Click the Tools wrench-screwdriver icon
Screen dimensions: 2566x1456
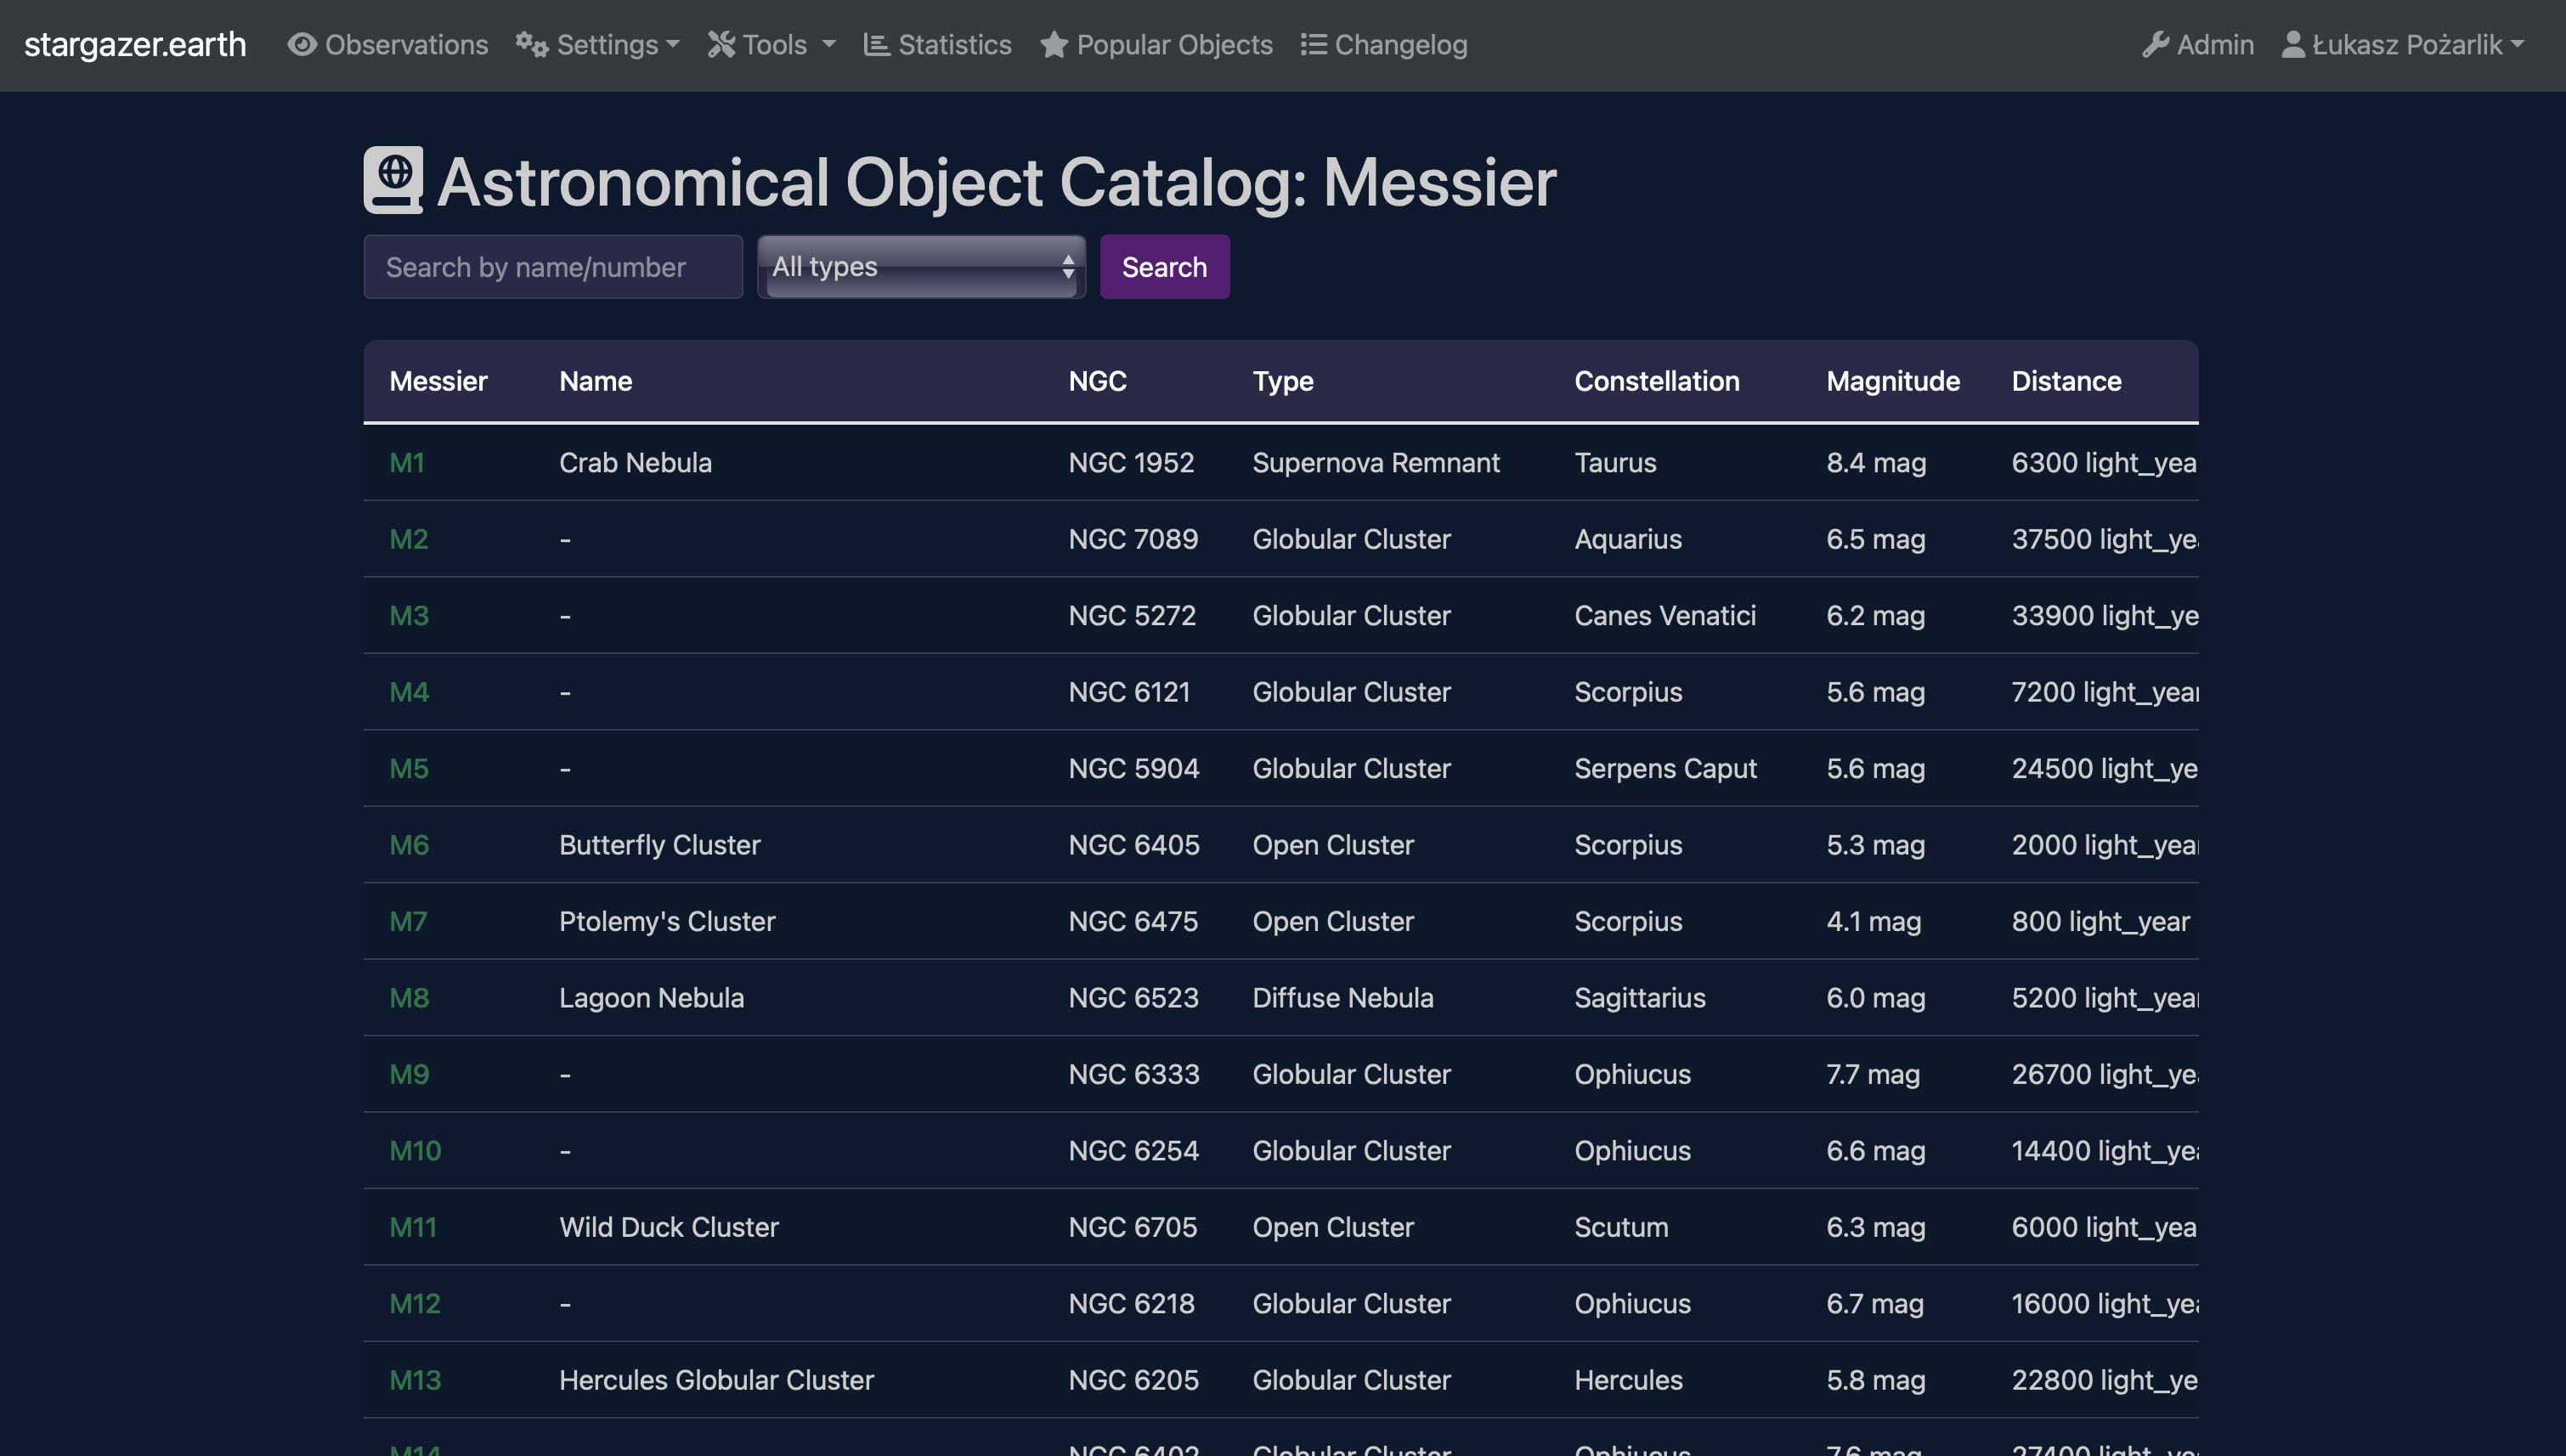[721, 45]
